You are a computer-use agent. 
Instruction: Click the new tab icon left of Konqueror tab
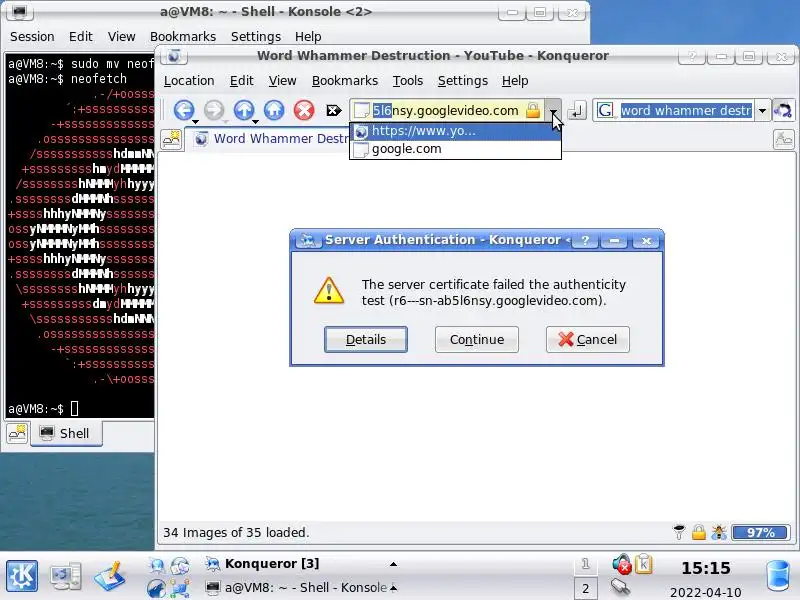(171, 139)
